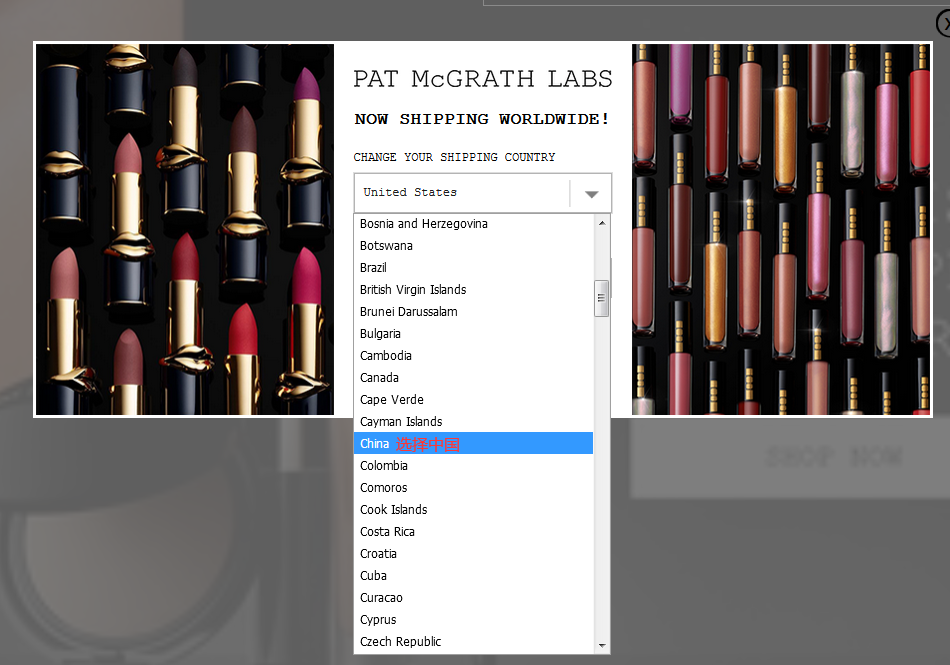Select Cambodia as shipping country
Image resolution: width=950 pixels, height=665 pixels.
tap(385, 356)
